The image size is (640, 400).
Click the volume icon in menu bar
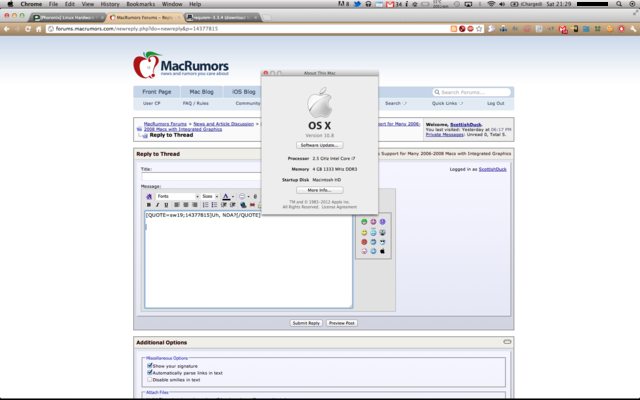(x=502, y=4)
